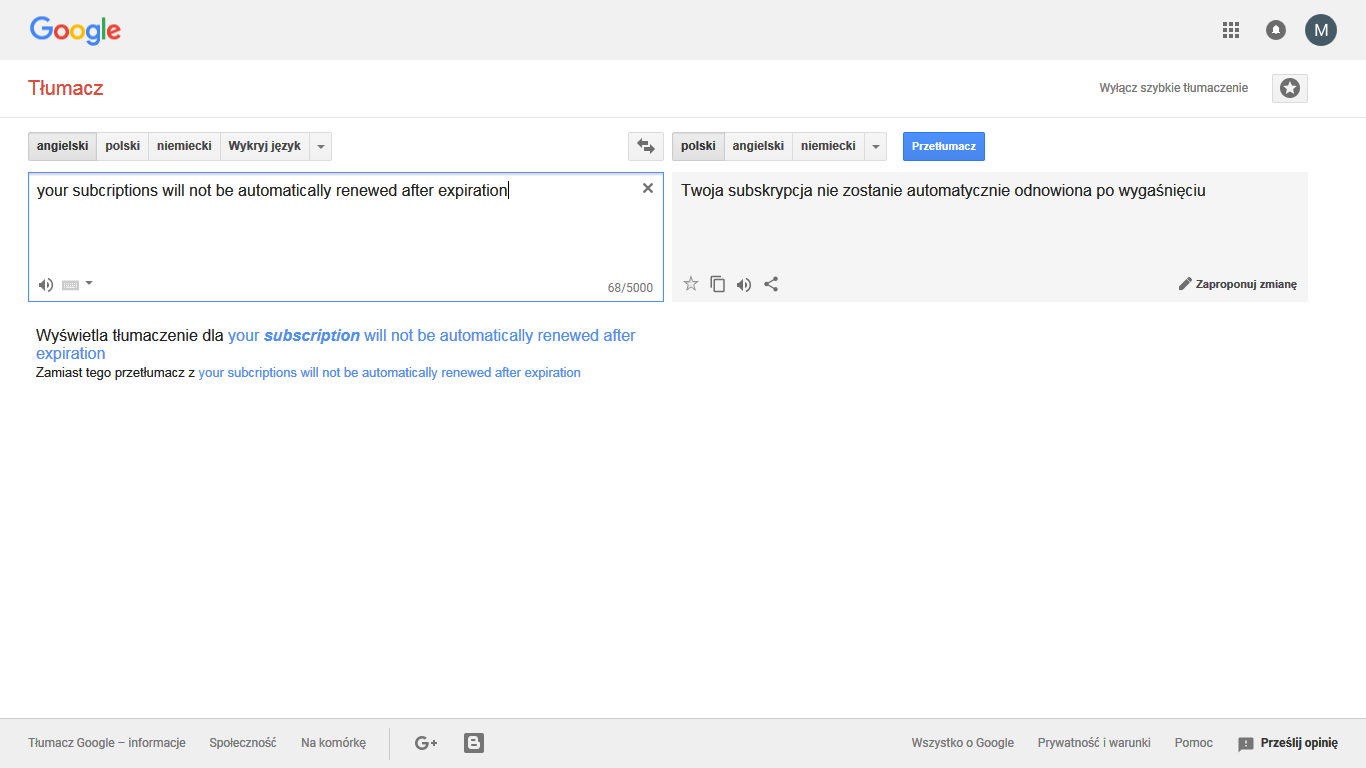The width and height of the screenshot is (1366, 768).
Task: Swap source and target languages
Action: [646, 146]
